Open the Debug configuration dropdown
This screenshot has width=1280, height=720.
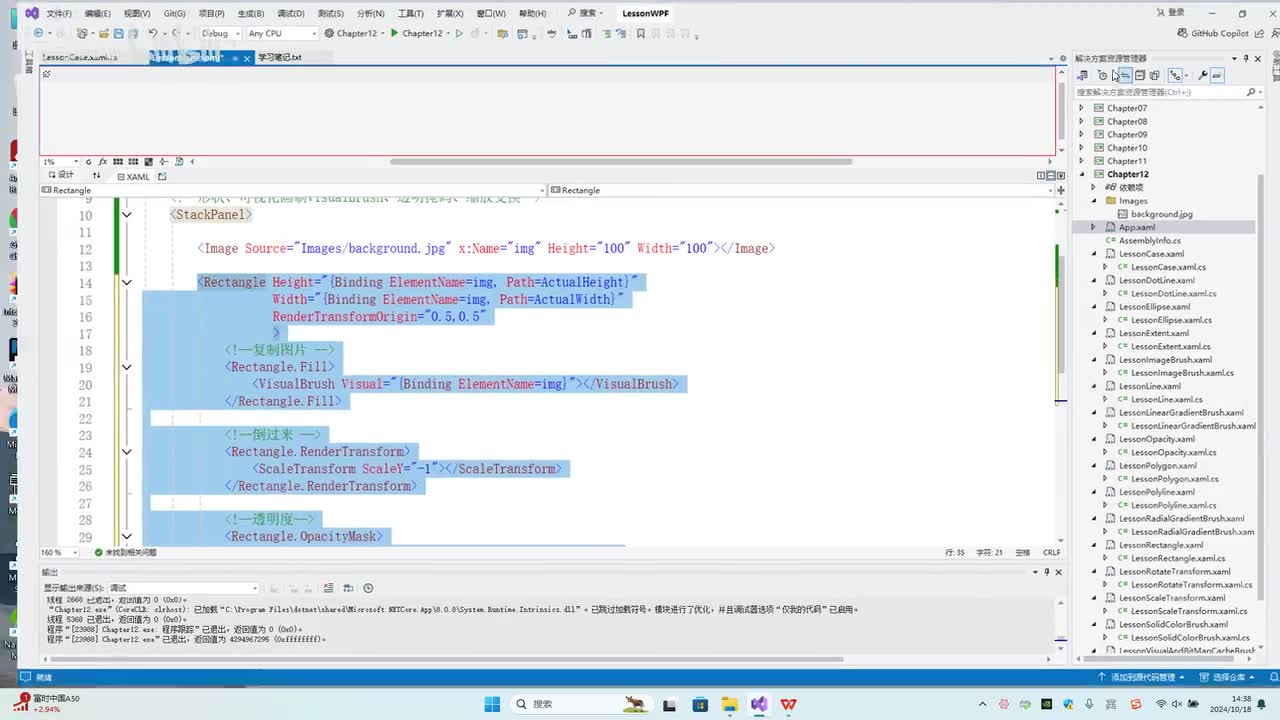click(219, 33)
